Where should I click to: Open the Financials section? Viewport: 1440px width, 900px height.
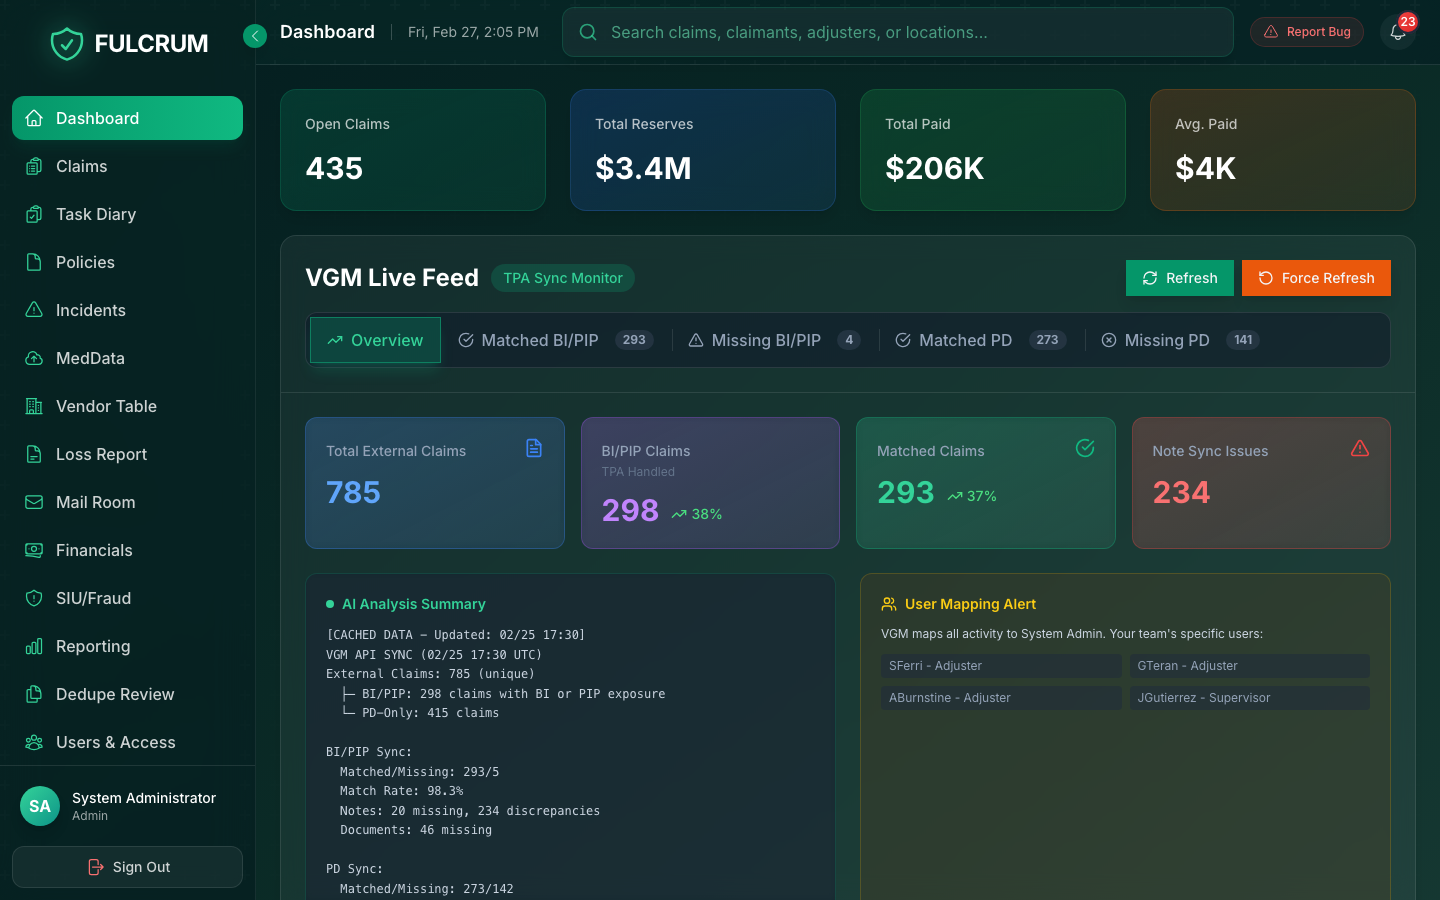point(93,550)
